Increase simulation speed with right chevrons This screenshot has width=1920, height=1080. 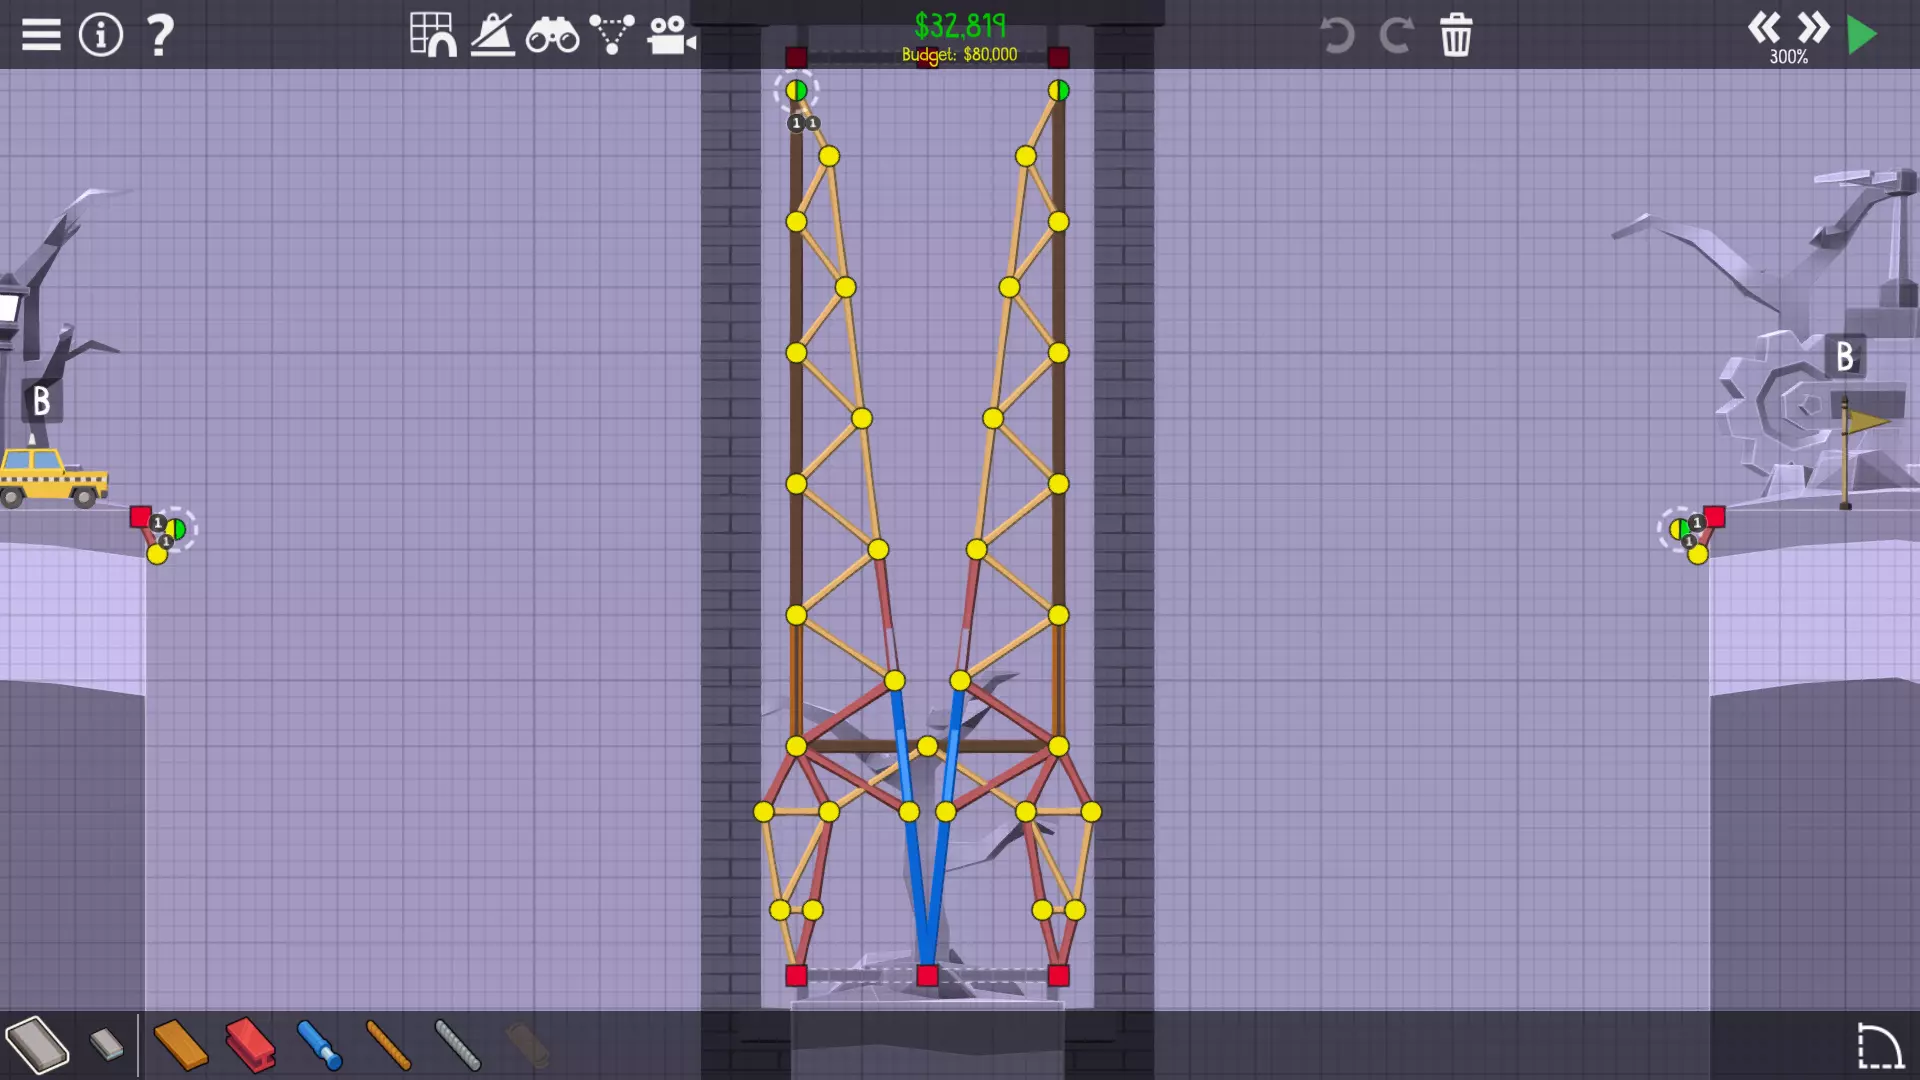point(1813,27)
